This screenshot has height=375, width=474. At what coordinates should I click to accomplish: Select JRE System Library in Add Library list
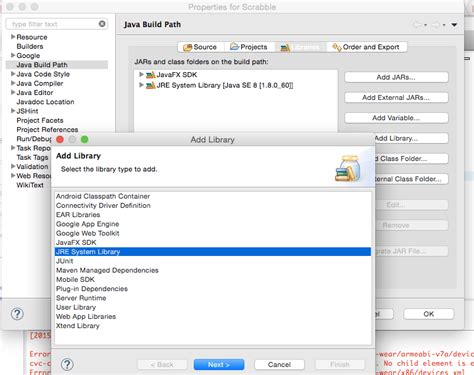coord(213,252)
